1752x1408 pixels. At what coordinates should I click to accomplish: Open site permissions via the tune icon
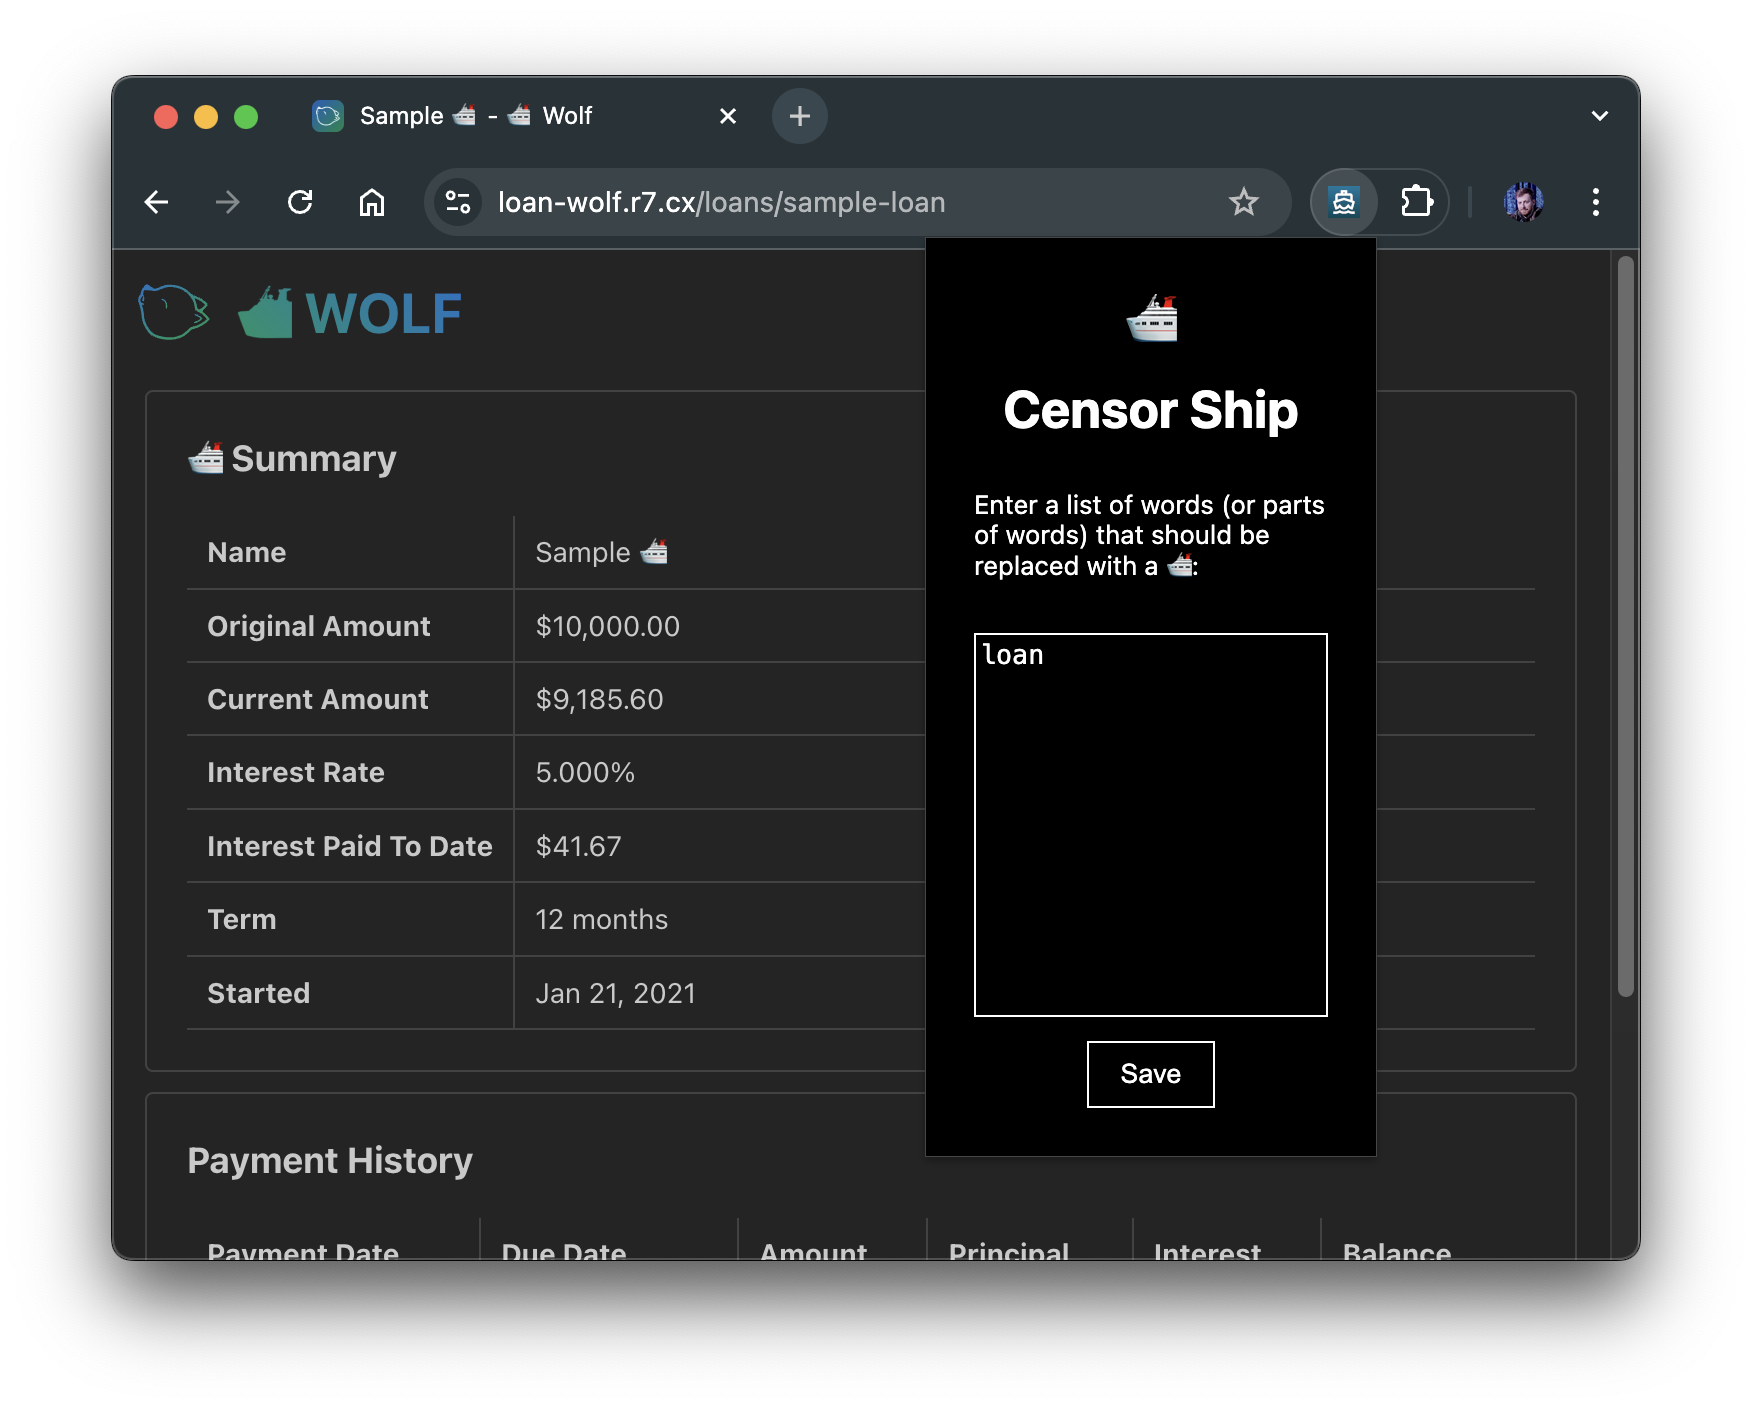[458, 201]
